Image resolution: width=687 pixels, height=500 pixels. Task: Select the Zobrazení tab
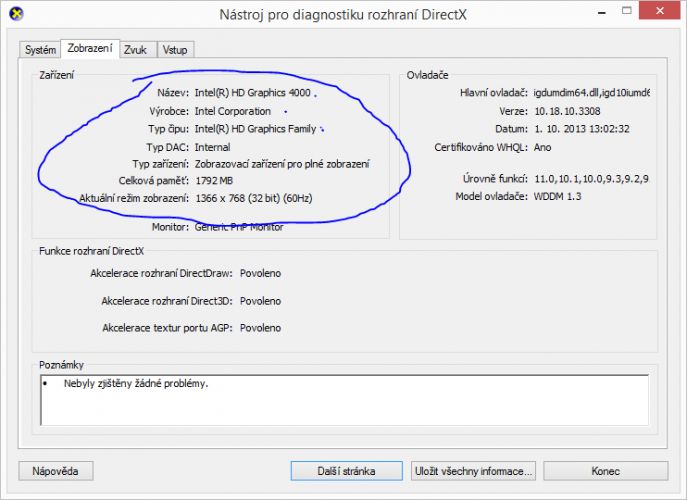click(90, 48)
